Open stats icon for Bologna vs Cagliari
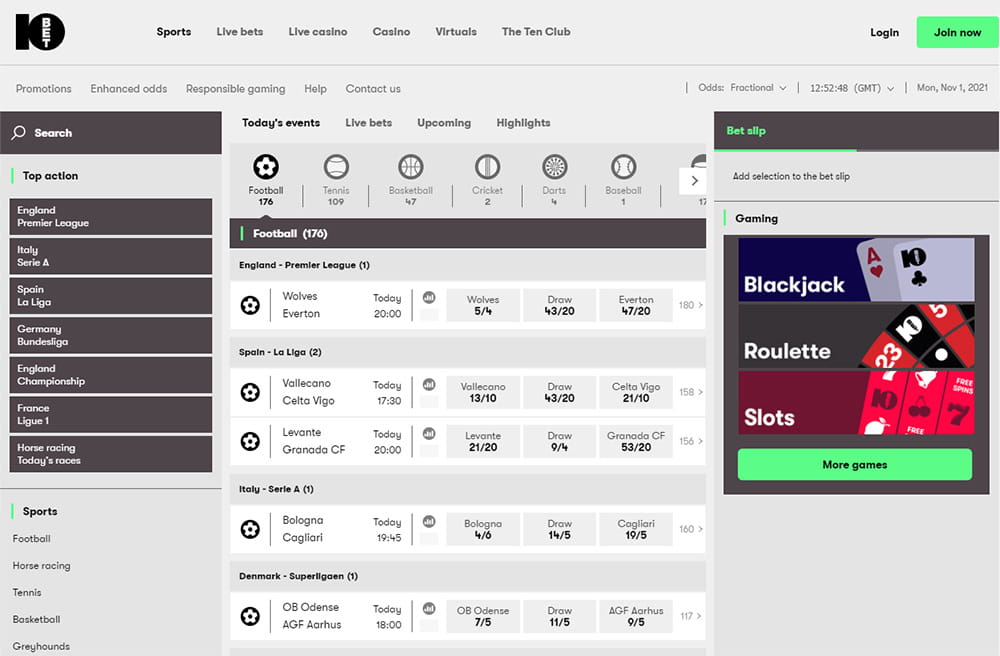 (429, 521)
